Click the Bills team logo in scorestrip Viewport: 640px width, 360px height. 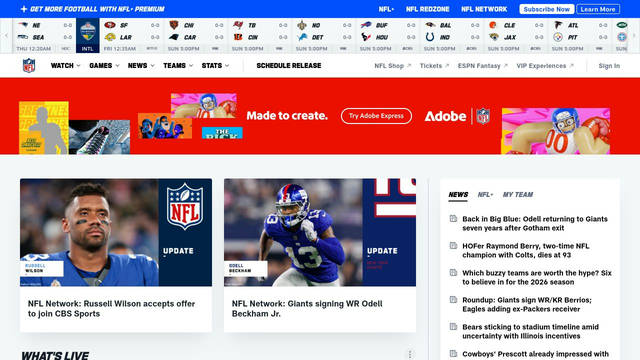tap(366, 25)
